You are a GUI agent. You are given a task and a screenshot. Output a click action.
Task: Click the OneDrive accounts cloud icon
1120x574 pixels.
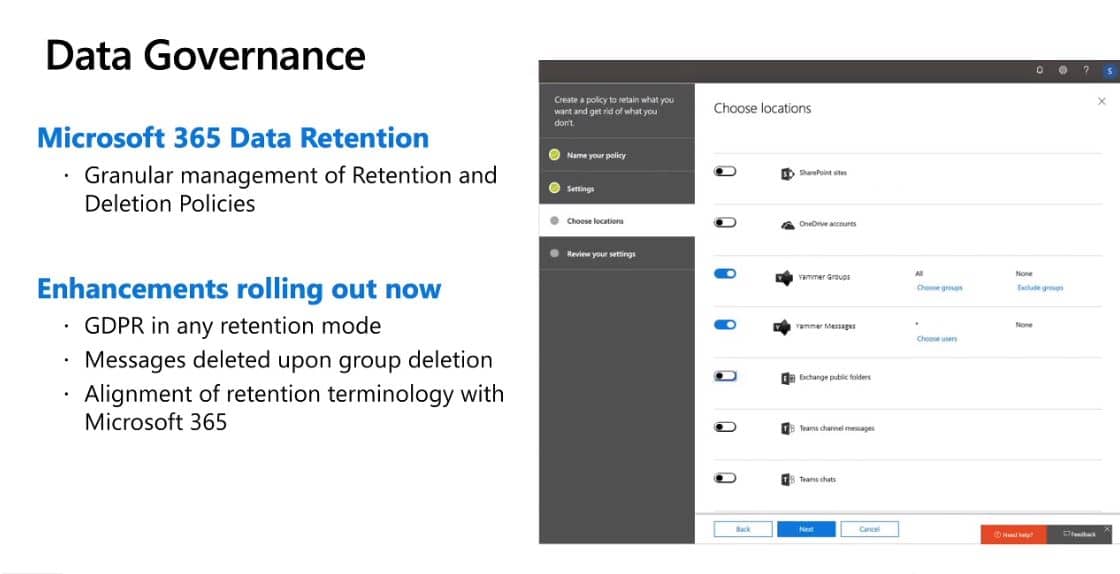point(787,225)
